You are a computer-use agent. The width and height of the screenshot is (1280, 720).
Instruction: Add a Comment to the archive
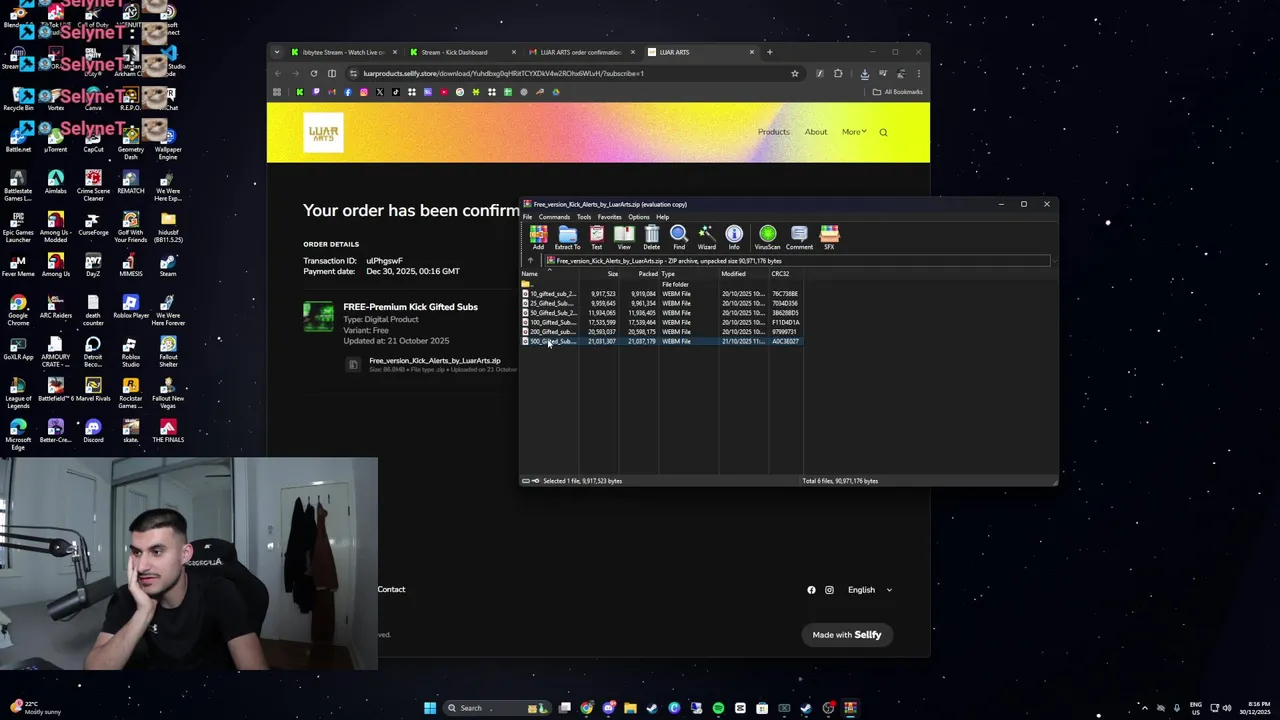click(x=799, y=237)
